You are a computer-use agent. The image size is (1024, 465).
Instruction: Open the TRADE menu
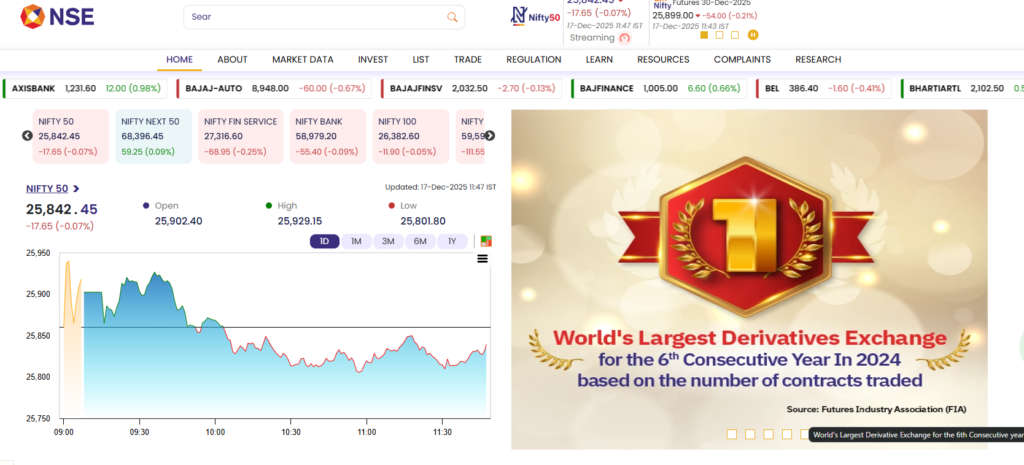point(468,59)
